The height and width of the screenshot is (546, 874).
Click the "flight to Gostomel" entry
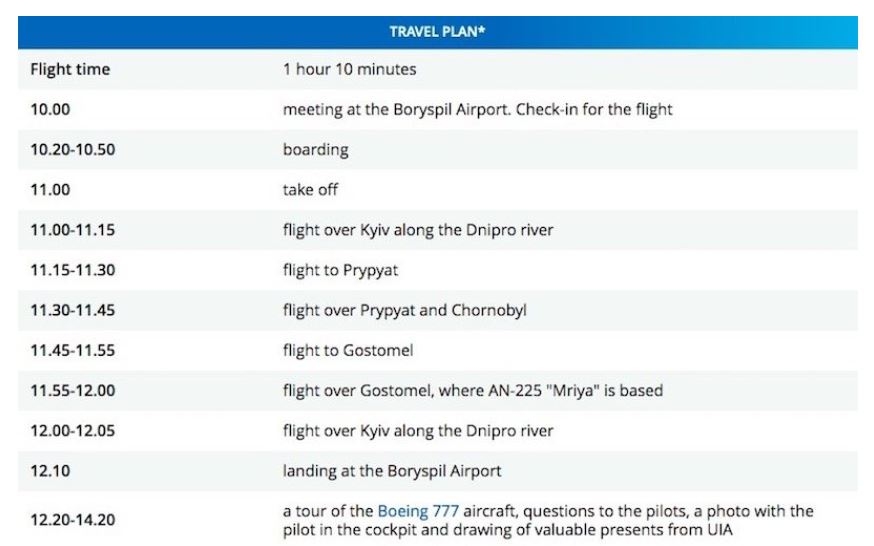tap(347, 350)
